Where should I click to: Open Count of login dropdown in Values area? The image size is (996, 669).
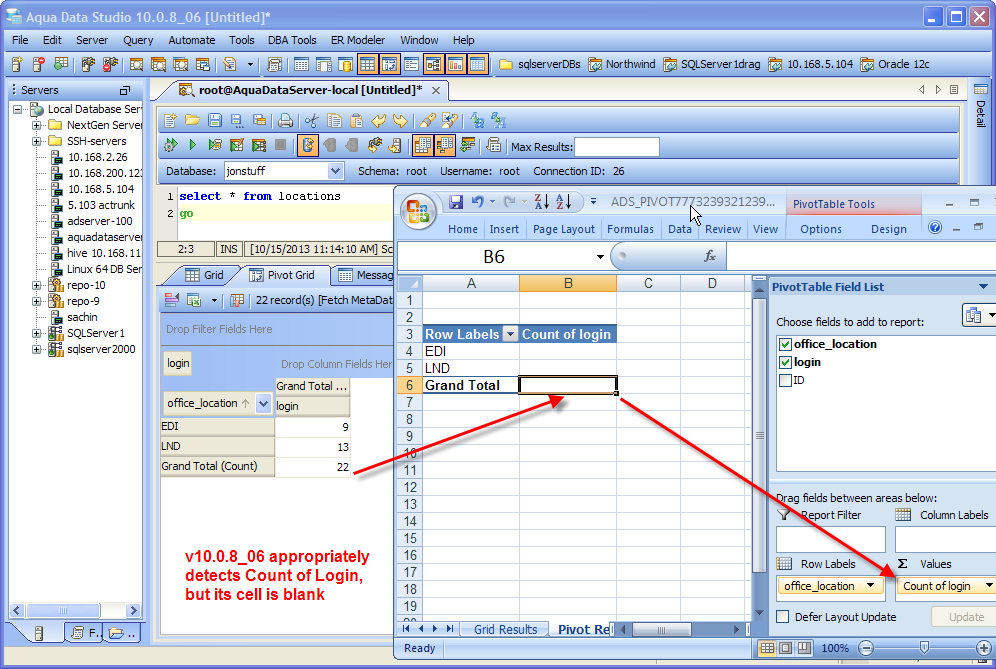(x=990, y=586)
